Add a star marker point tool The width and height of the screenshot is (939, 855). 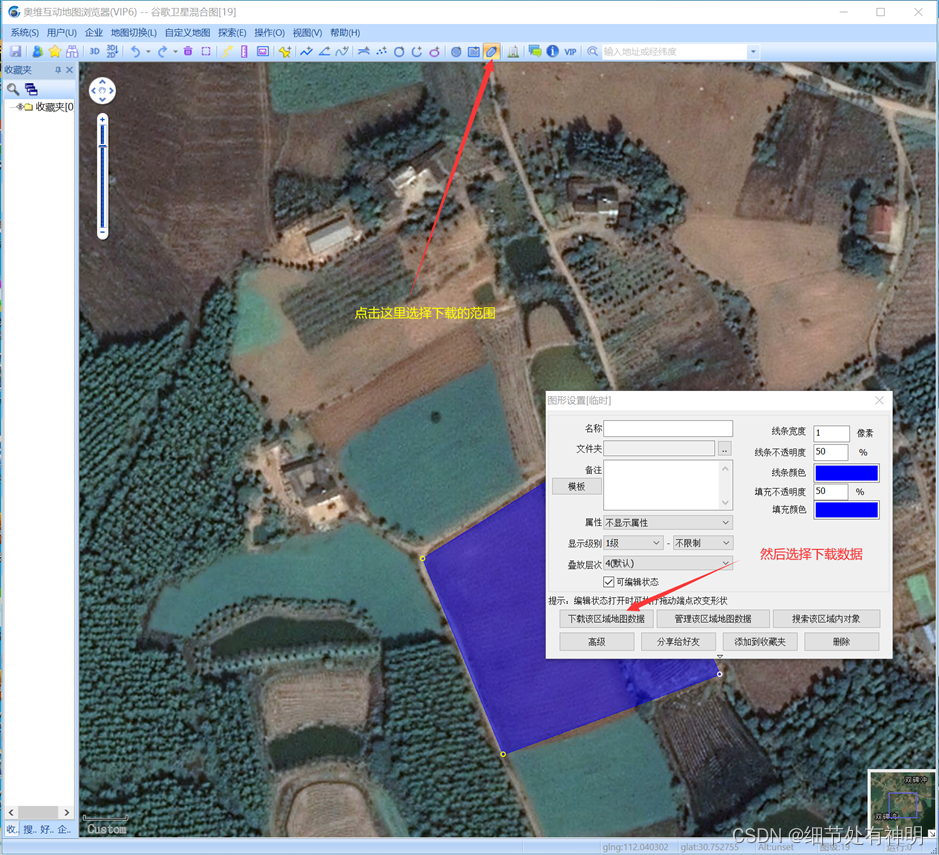click(284, 52)
